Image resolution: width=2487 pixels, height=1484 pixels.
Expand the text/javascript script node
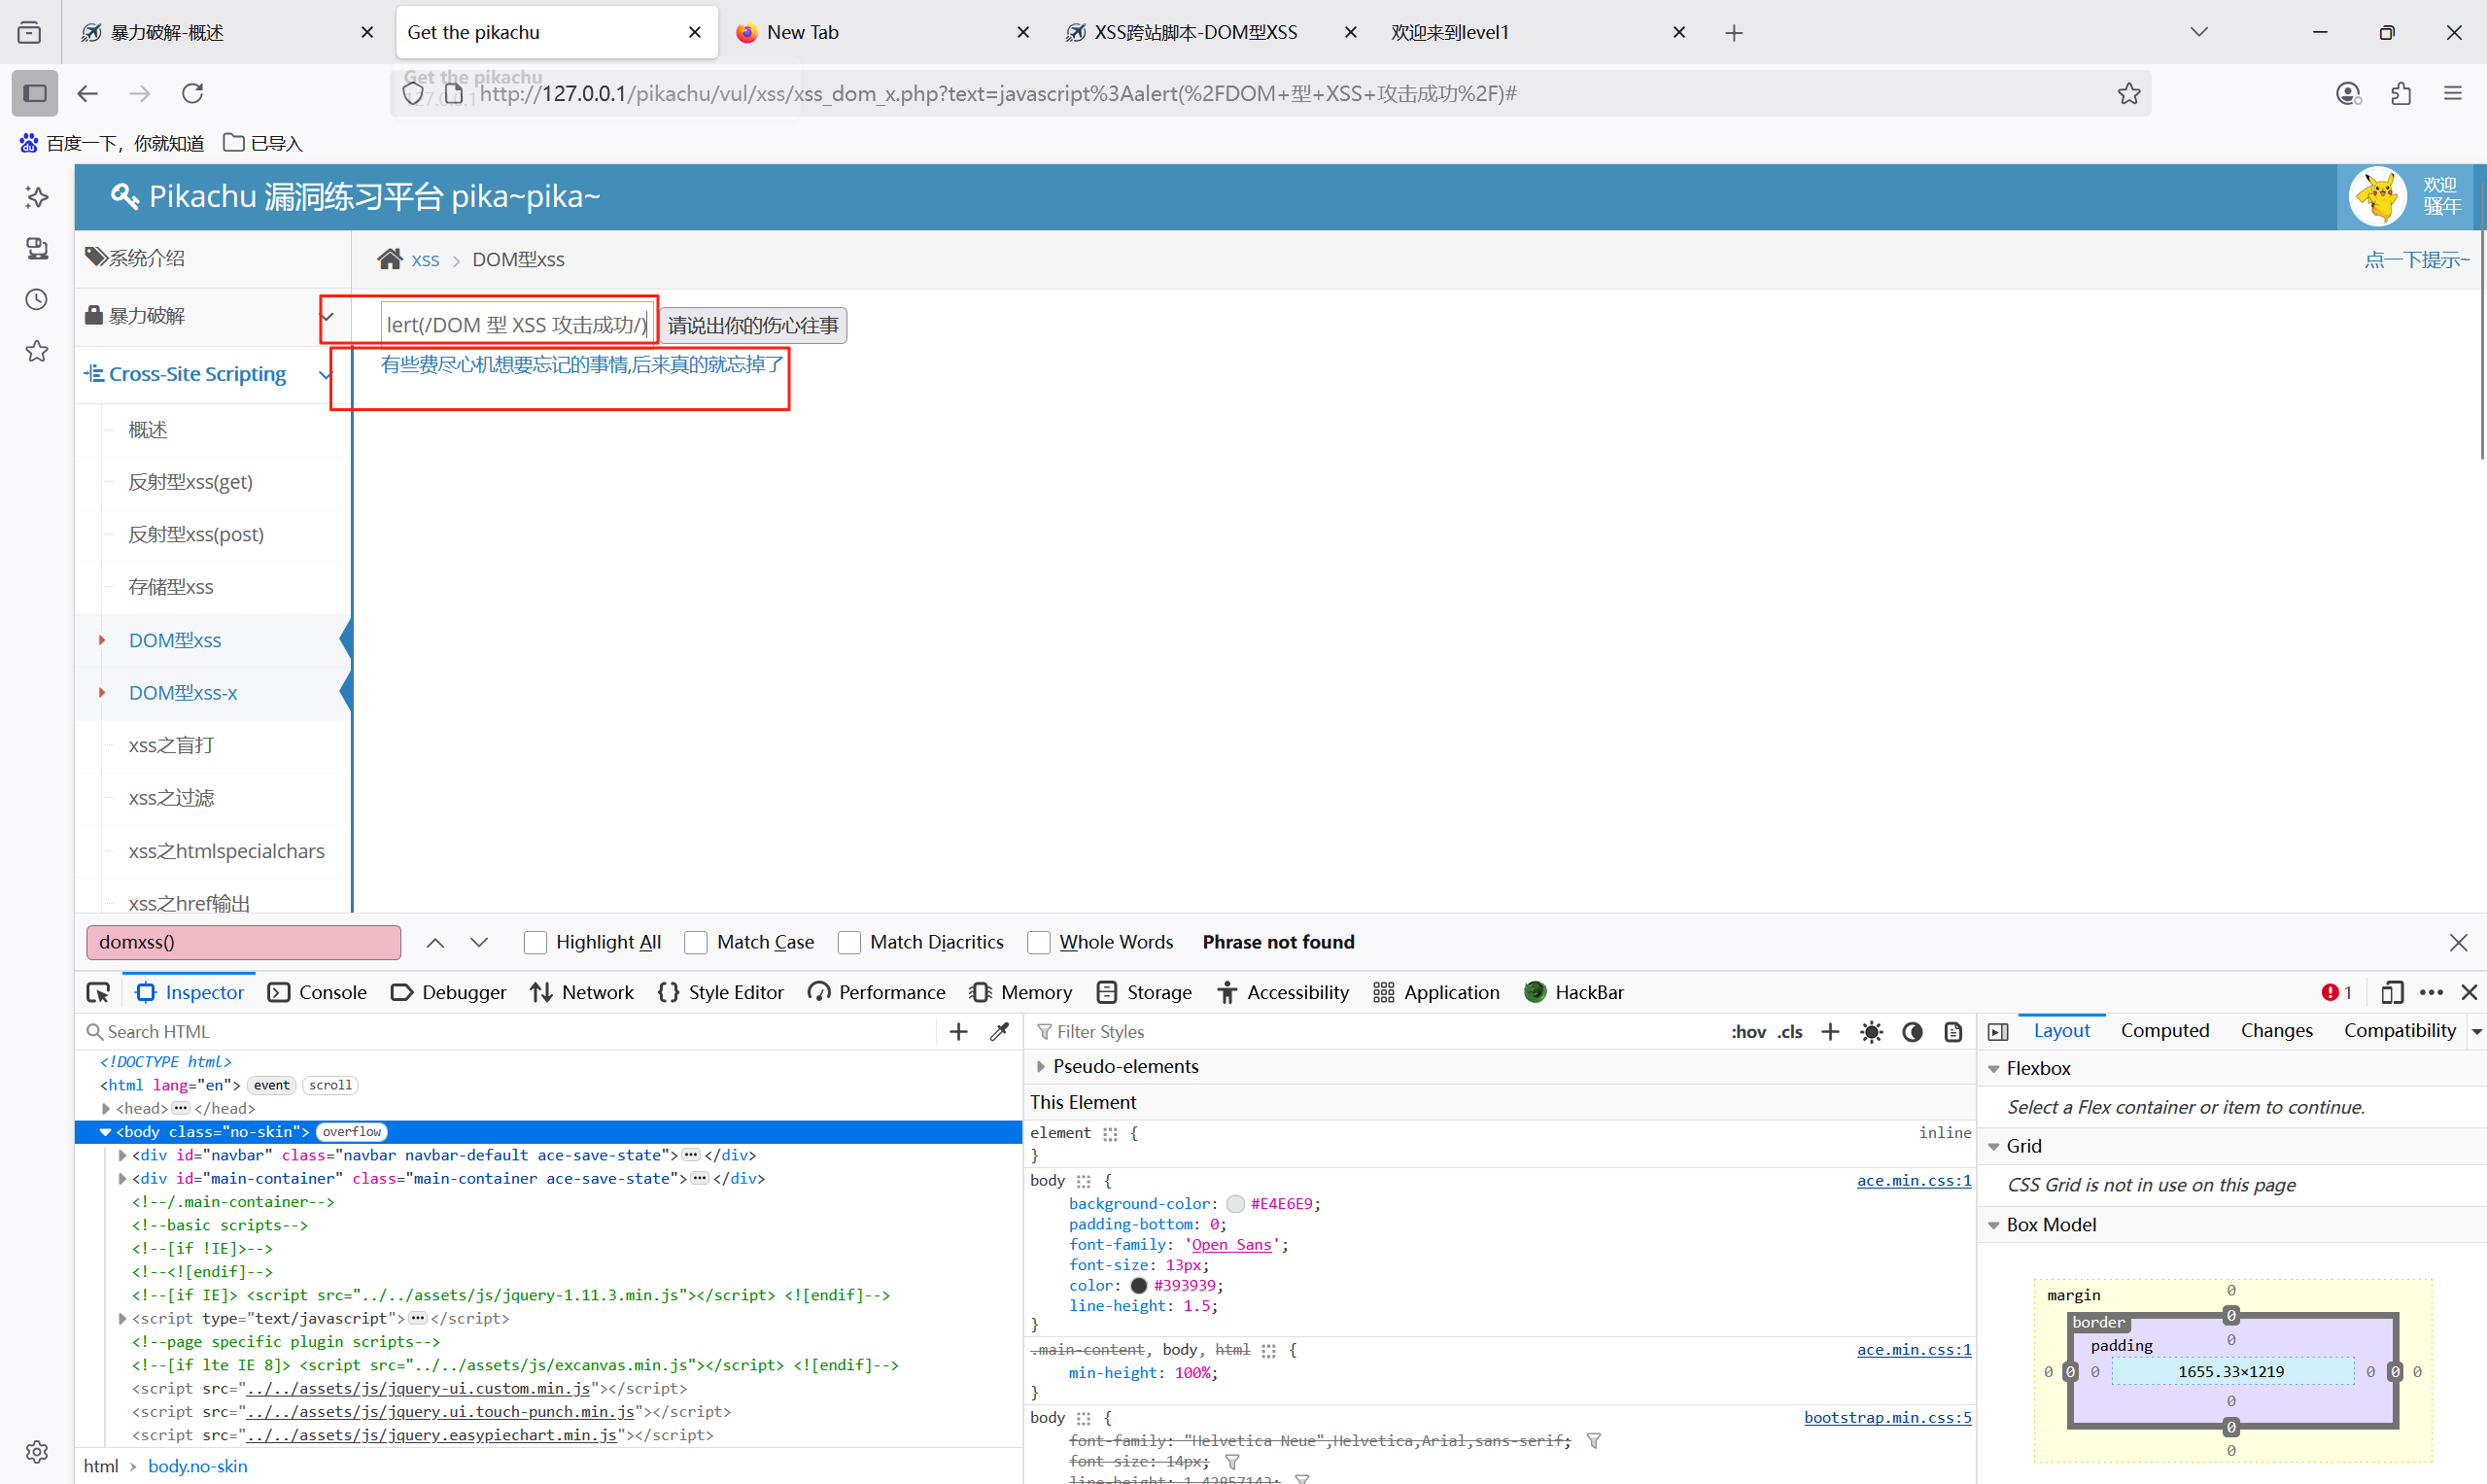123,1318
